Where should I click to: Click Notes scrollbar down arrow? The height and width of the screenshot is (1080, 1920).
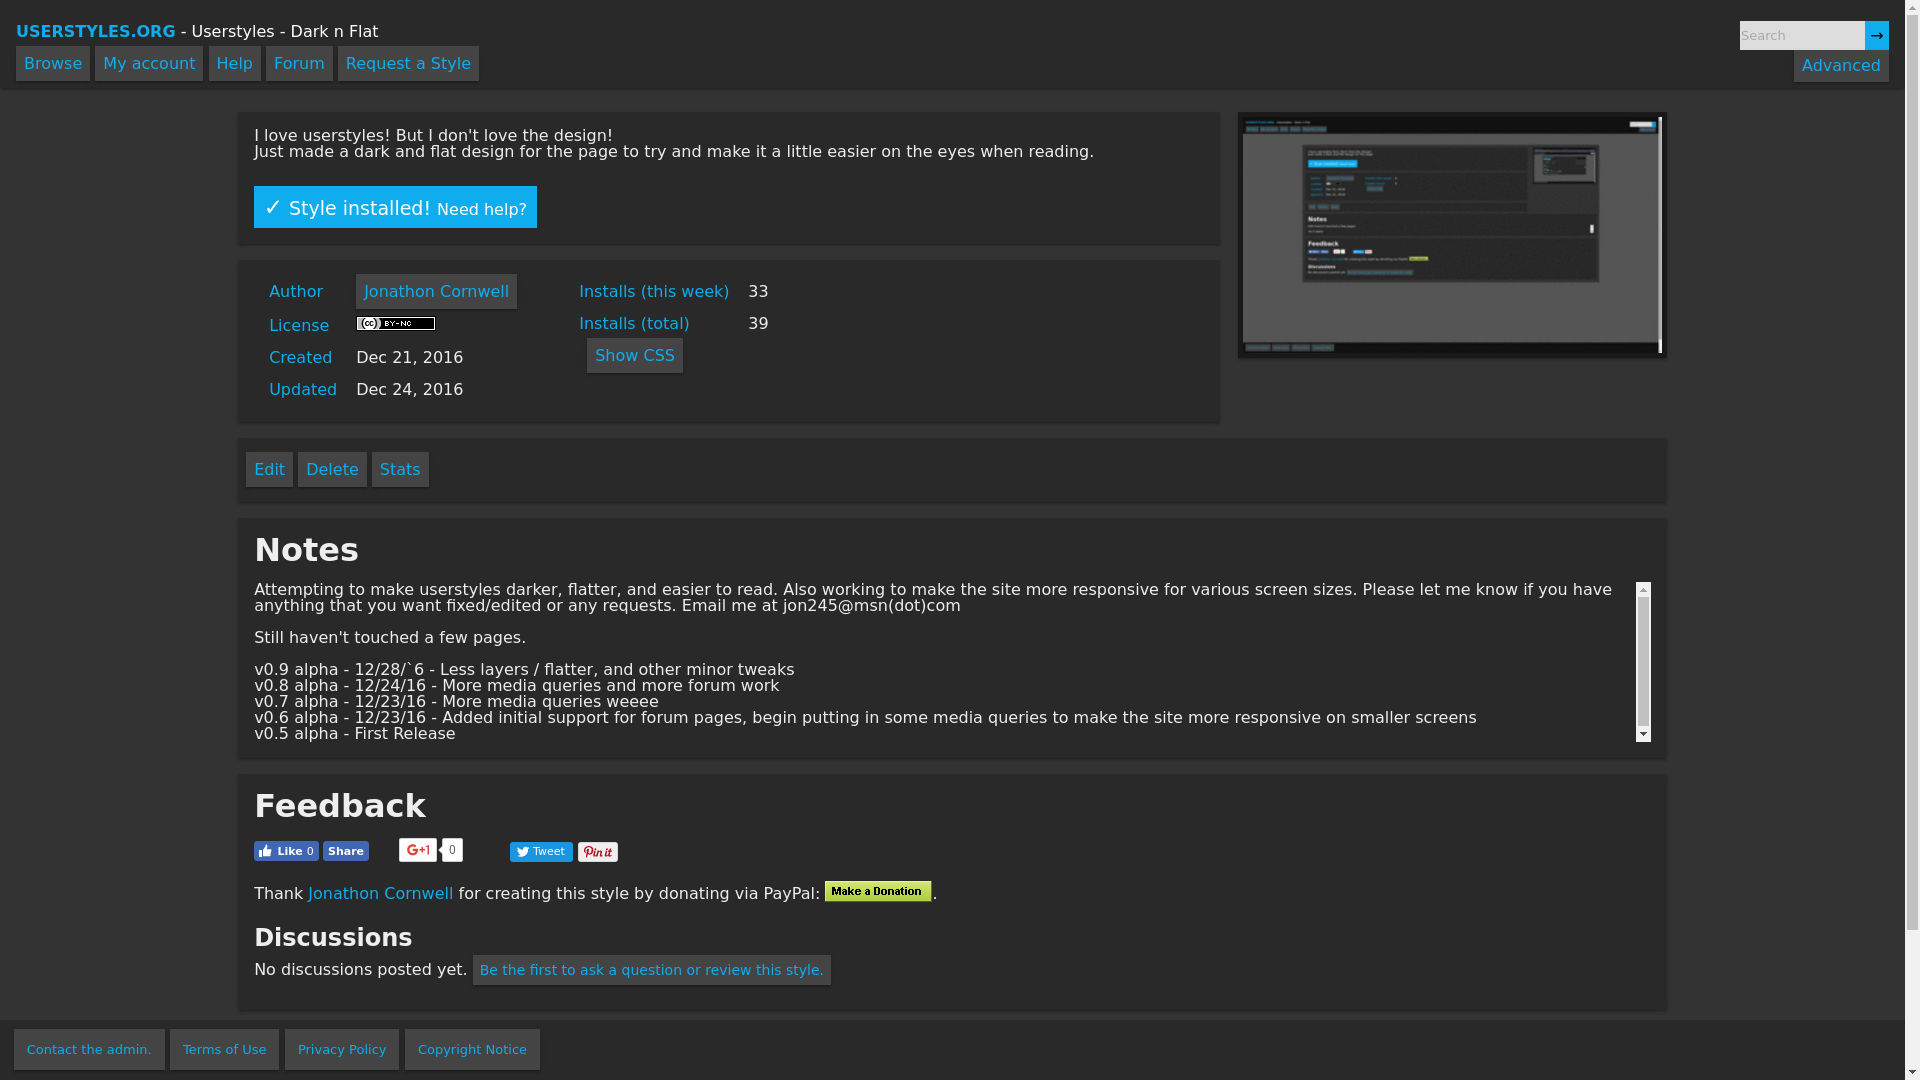tap(1643, 734)
